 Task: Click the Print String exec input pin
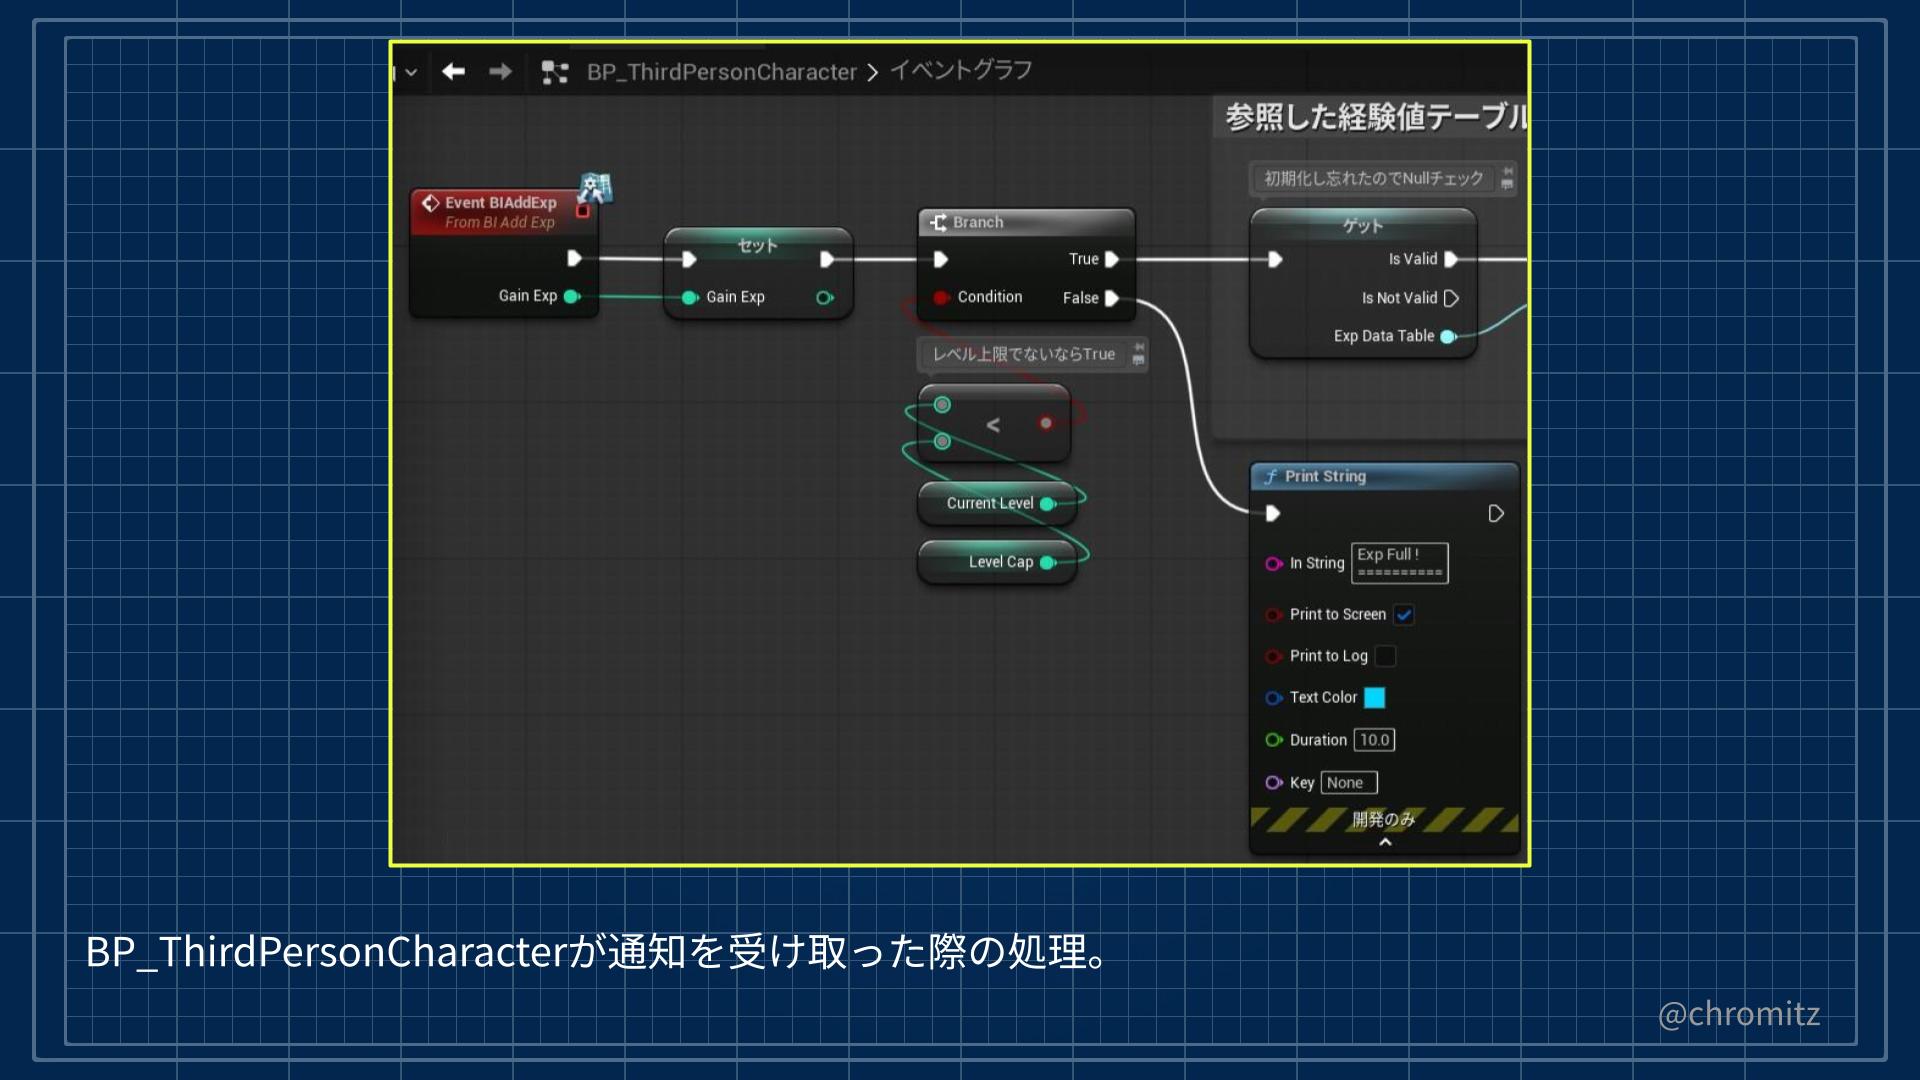(1272, 513)
